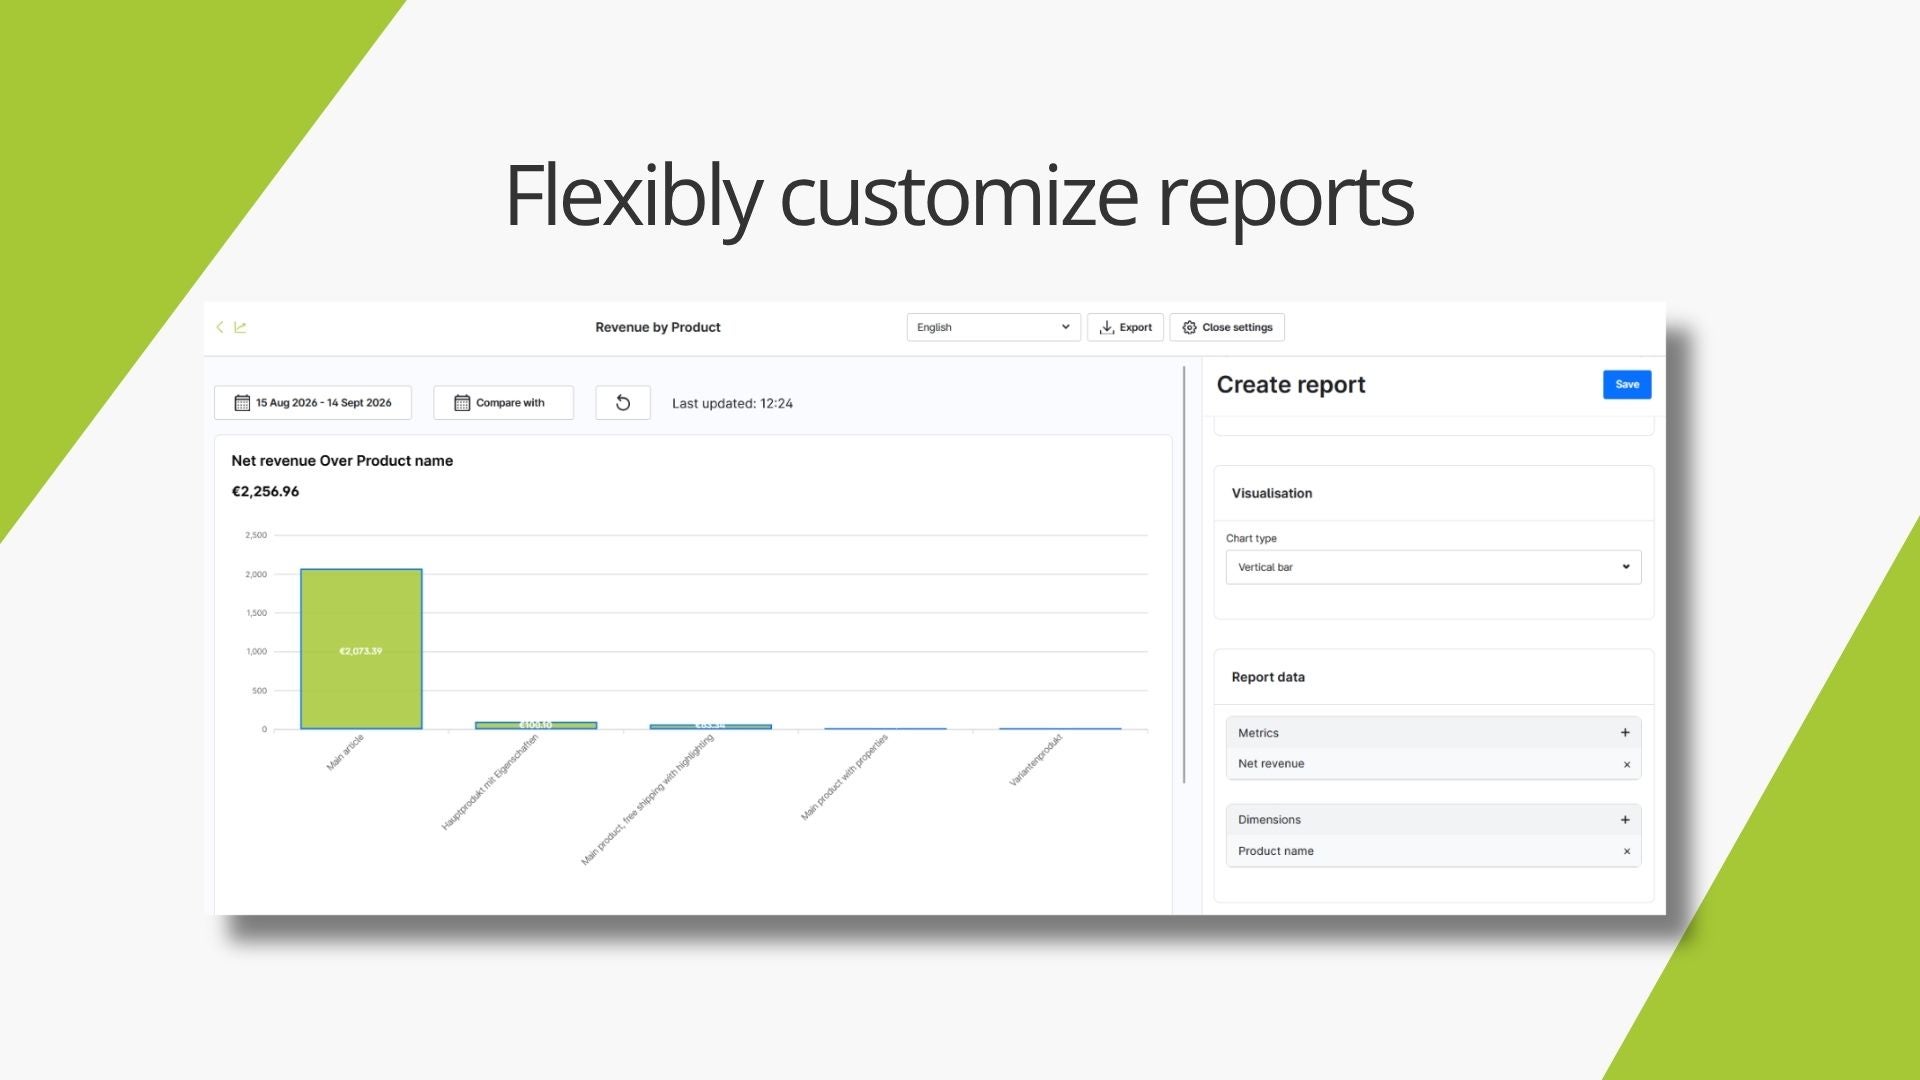Go back using the left chevron icon

220,327
